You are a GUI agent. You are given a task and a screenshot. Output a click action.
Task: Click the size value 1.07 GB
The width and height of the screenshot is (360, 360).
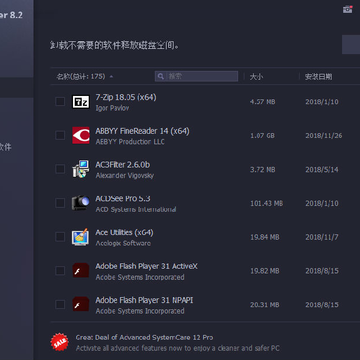(x=262, y=136)
